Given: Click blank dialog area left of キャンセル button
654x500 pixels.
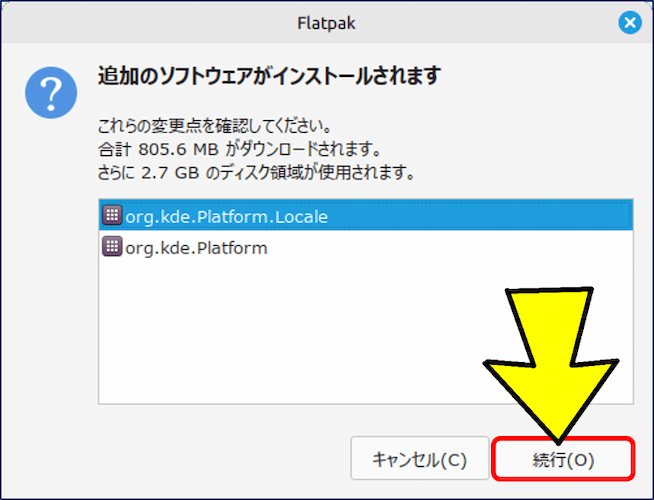Looking at the screenshot, I should coord(200,460).
